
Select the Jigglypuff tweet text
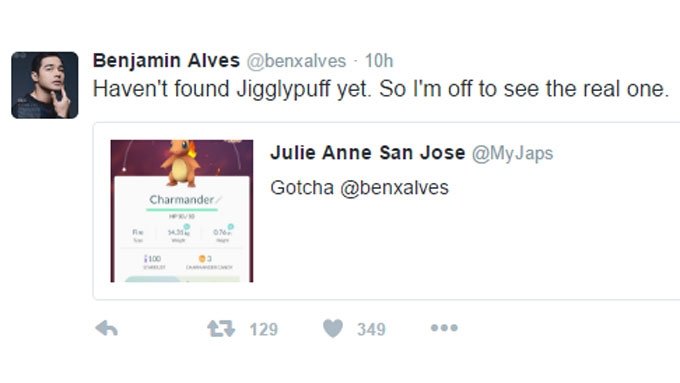point(381,89)
